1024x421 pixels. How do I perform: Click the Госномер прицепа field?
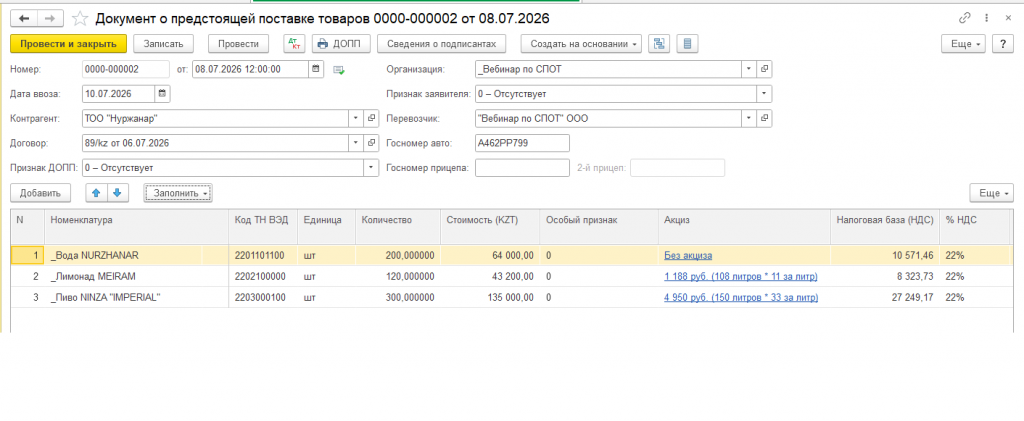coord(522,168)
